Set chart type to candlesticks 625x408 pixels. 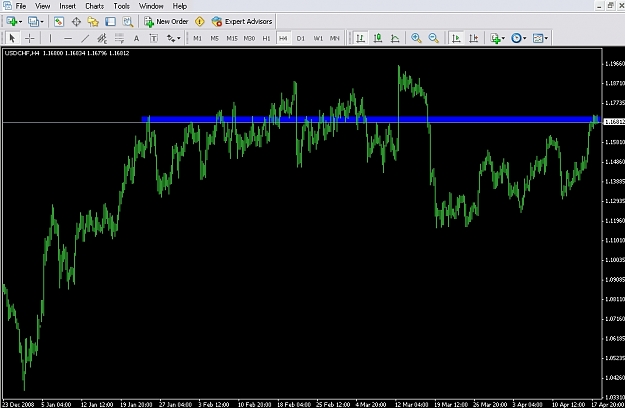tap(377, 38)
